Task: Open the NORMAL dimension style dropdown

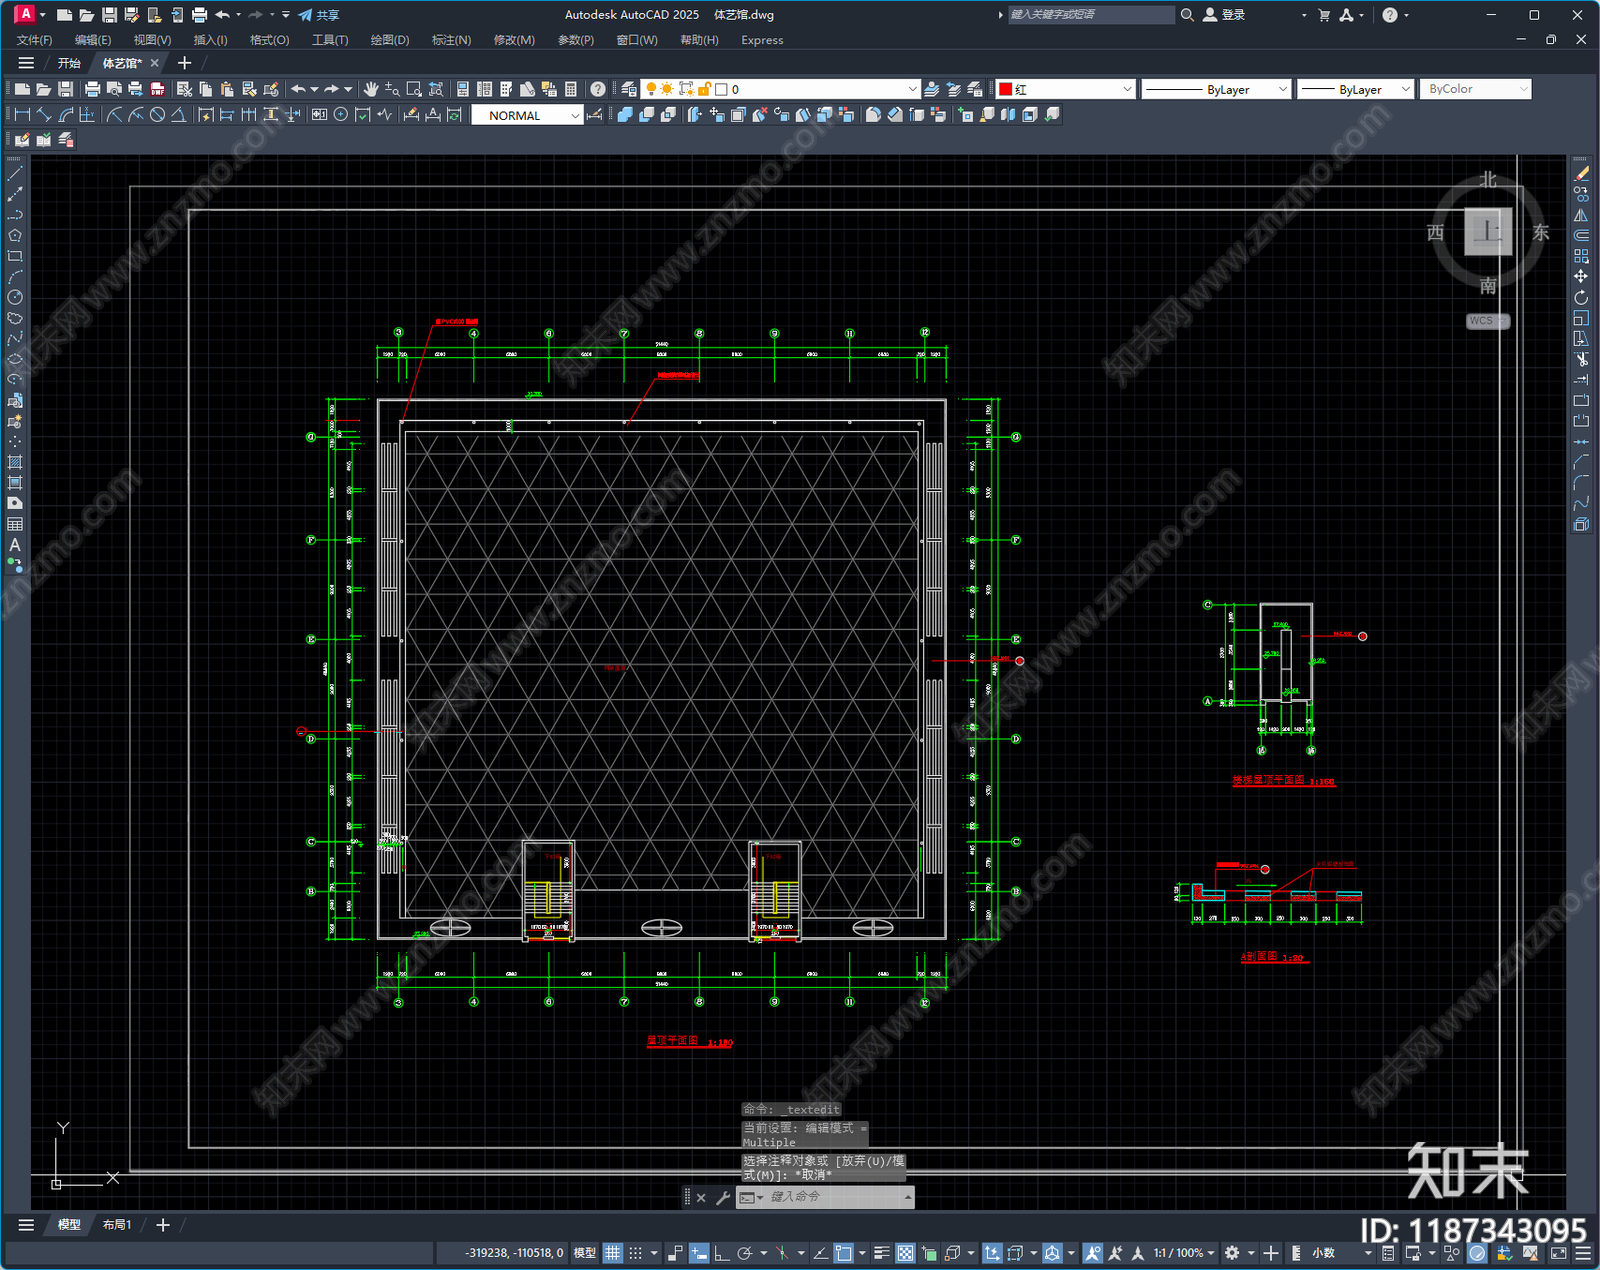Action: point(527,115)
